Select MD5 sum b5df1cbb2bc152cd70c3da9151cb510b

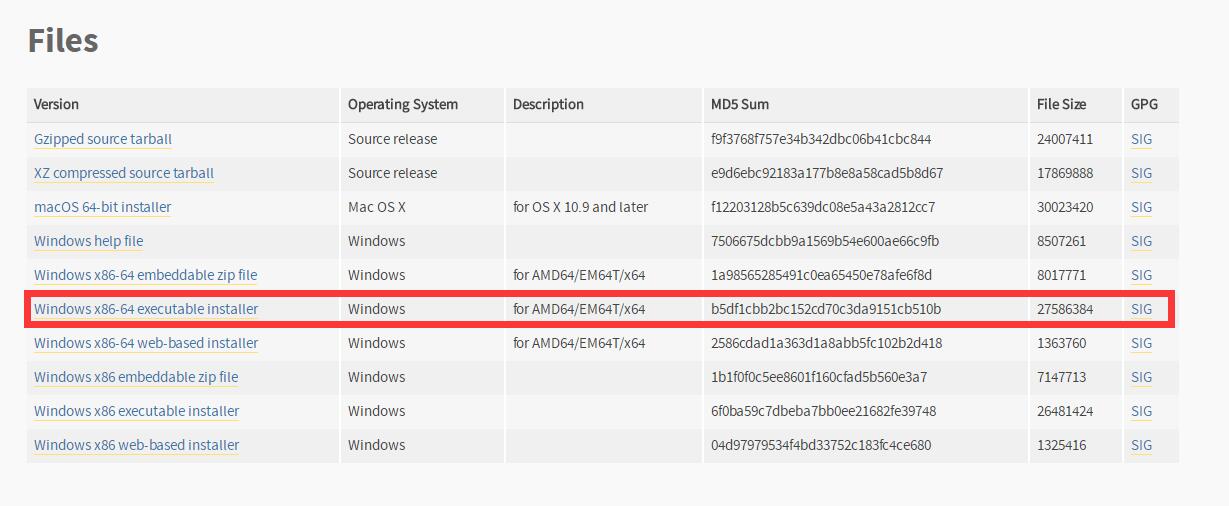pos(826,309)
